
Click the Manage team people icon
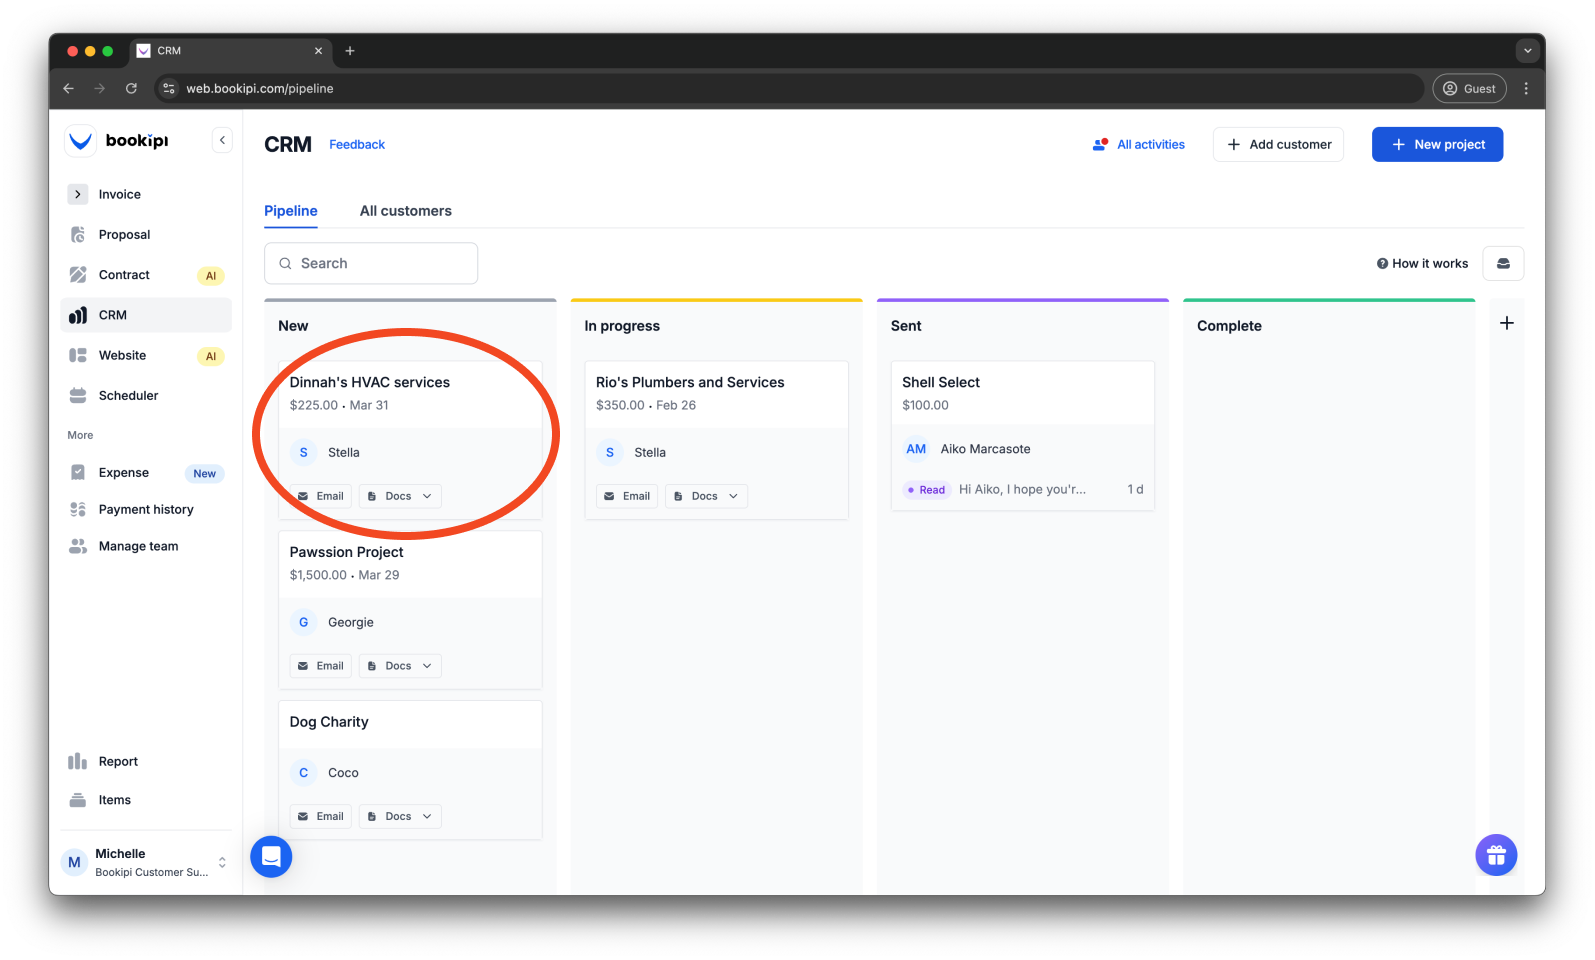coord(78,546)
